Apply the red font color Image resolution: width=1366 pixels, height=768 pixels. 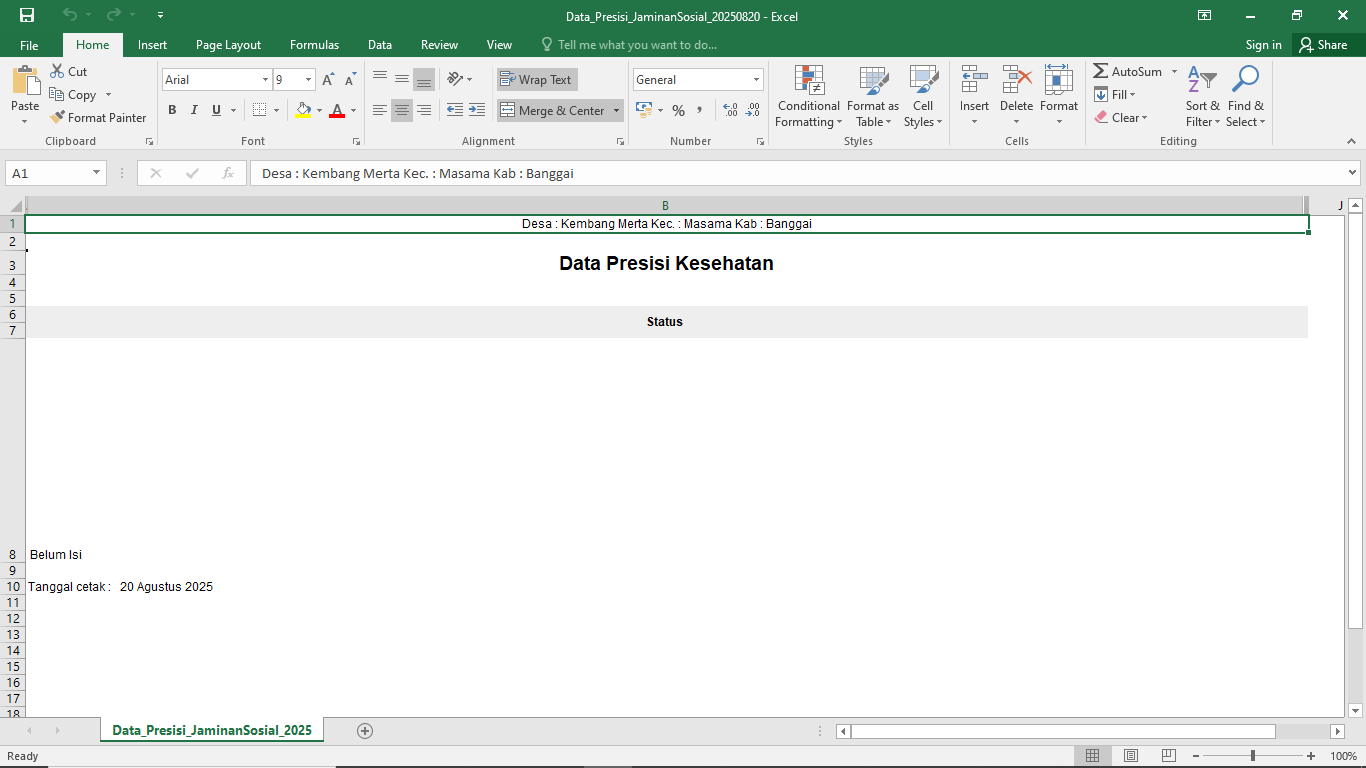coord(337,110)
